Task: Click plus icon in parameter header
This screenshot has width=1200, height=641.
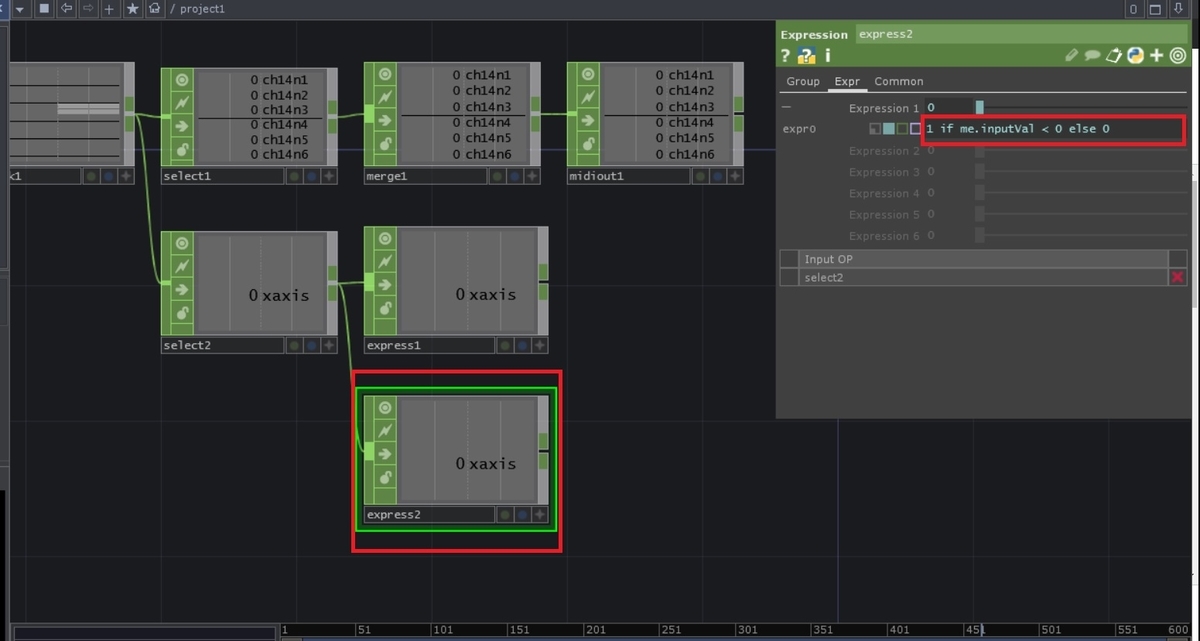Action: click(x=1157, y=56)
